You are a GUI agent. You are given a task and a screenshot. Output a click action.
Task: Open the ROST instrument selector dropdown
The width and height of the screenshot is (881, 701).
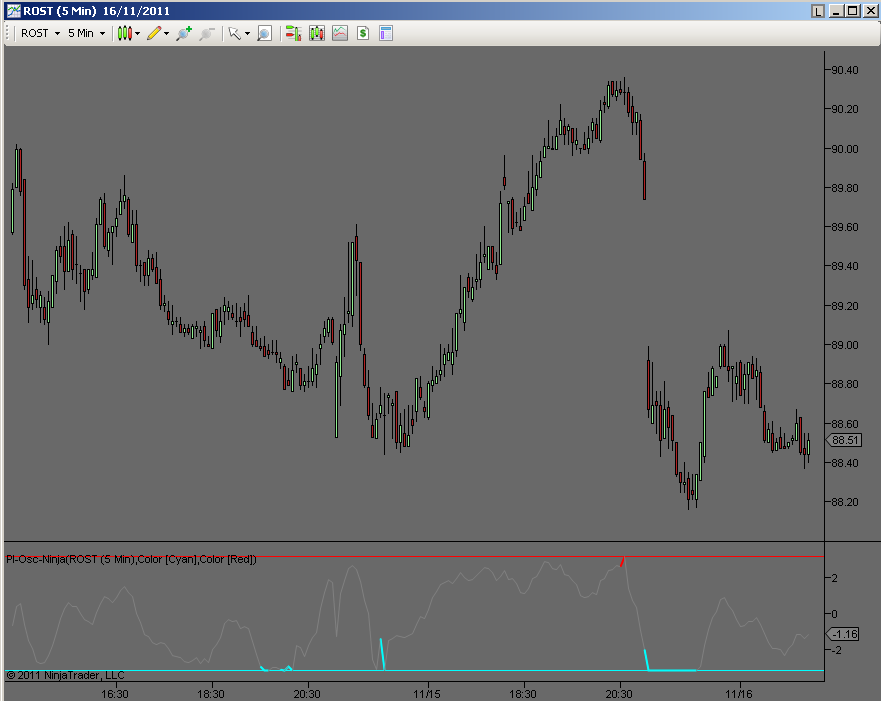point(41,33)
